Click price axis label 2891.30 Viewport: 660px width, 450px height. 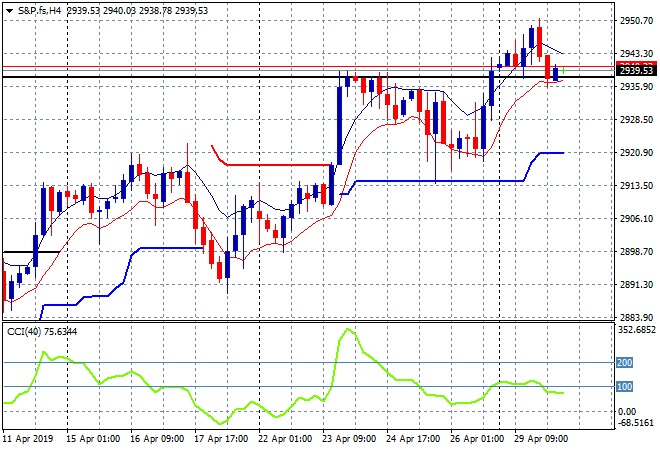coord(636,285)
